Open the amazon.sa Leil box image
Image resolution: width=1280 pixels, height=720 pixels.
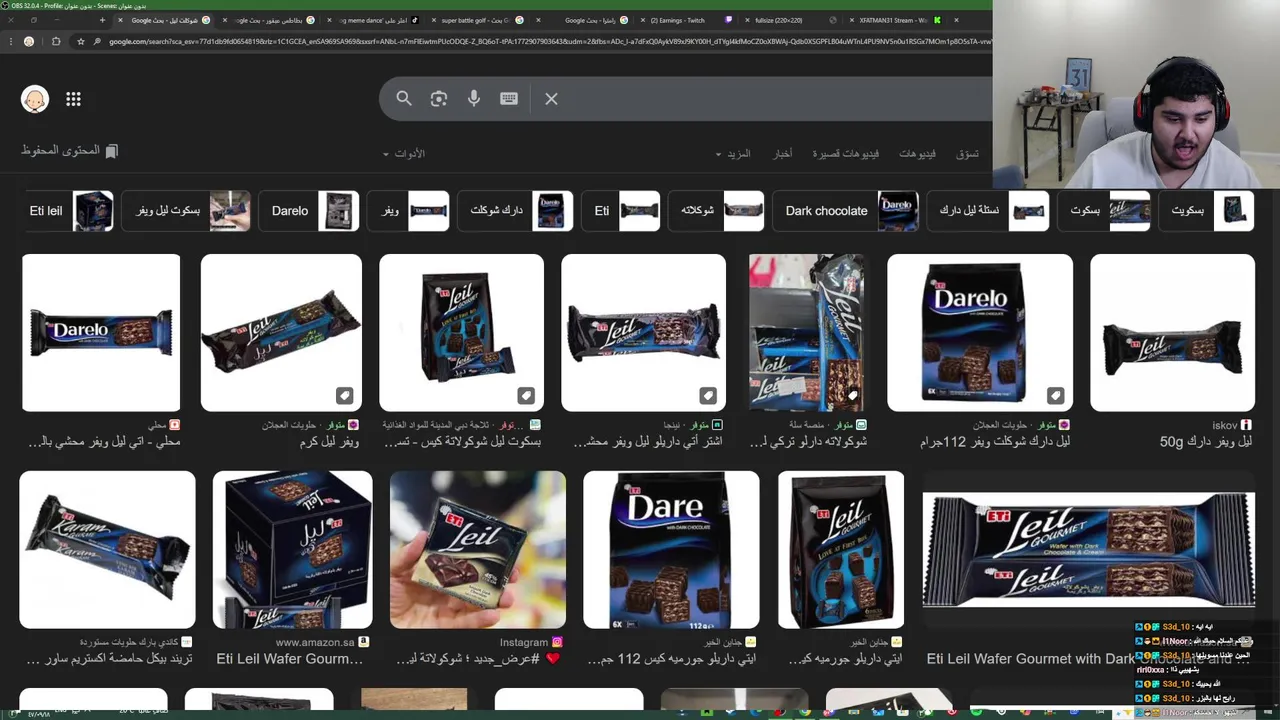[292, 550]
